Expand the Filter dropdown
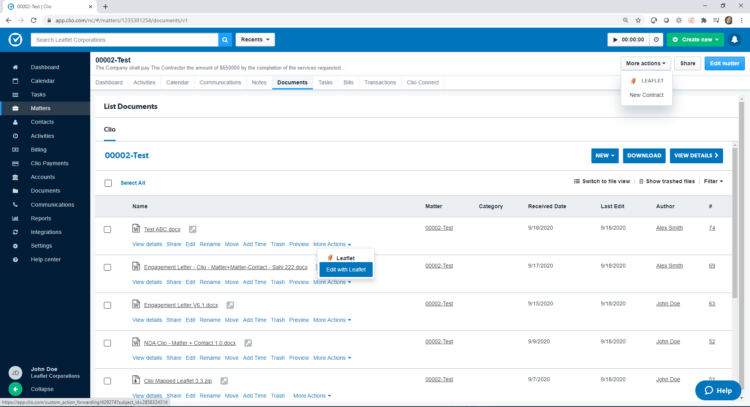Viewport: 750px width, 407px height. point(713,181)
